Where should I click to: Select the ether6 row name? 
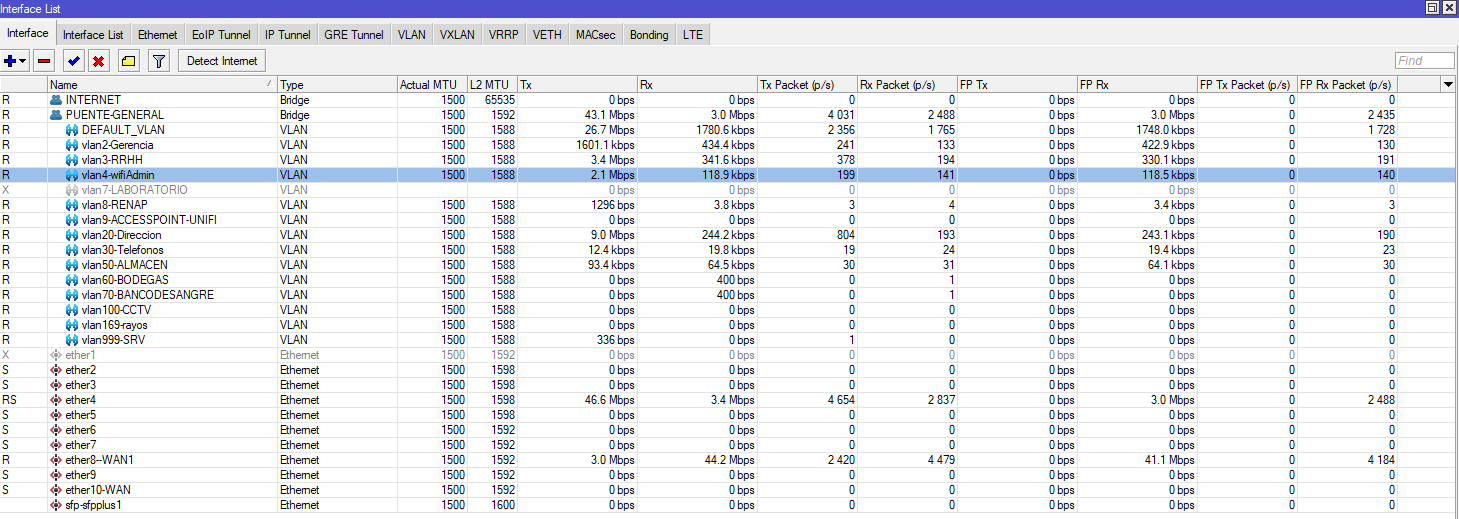[x=81, y=430]
